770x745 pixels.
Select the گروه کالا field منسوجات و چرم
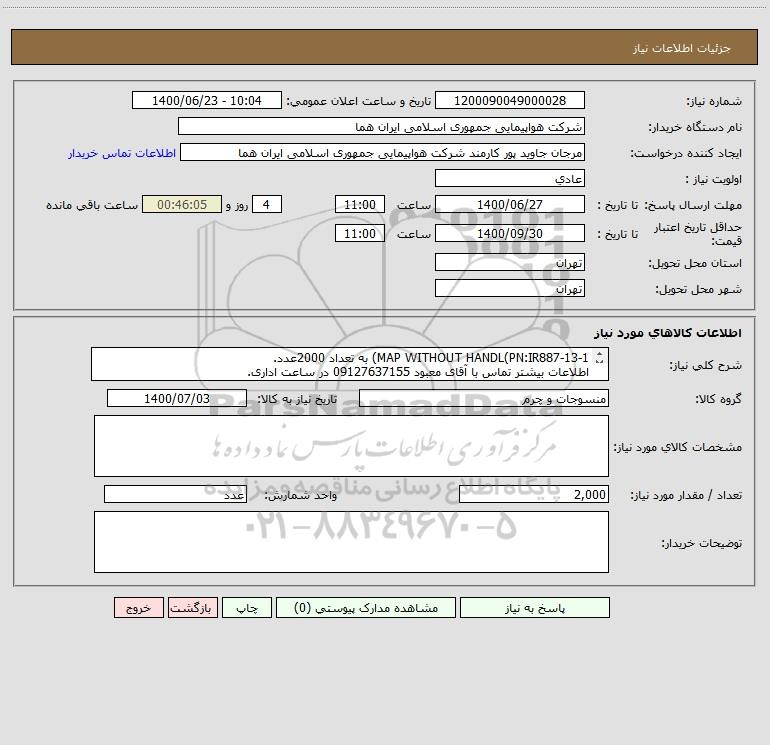484,398
